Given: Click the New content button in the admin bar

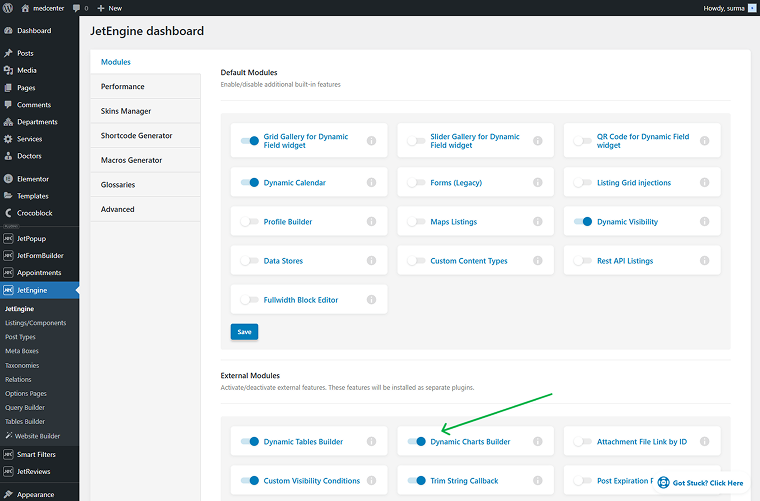Looking at the screenshot, I should [110, 8].
